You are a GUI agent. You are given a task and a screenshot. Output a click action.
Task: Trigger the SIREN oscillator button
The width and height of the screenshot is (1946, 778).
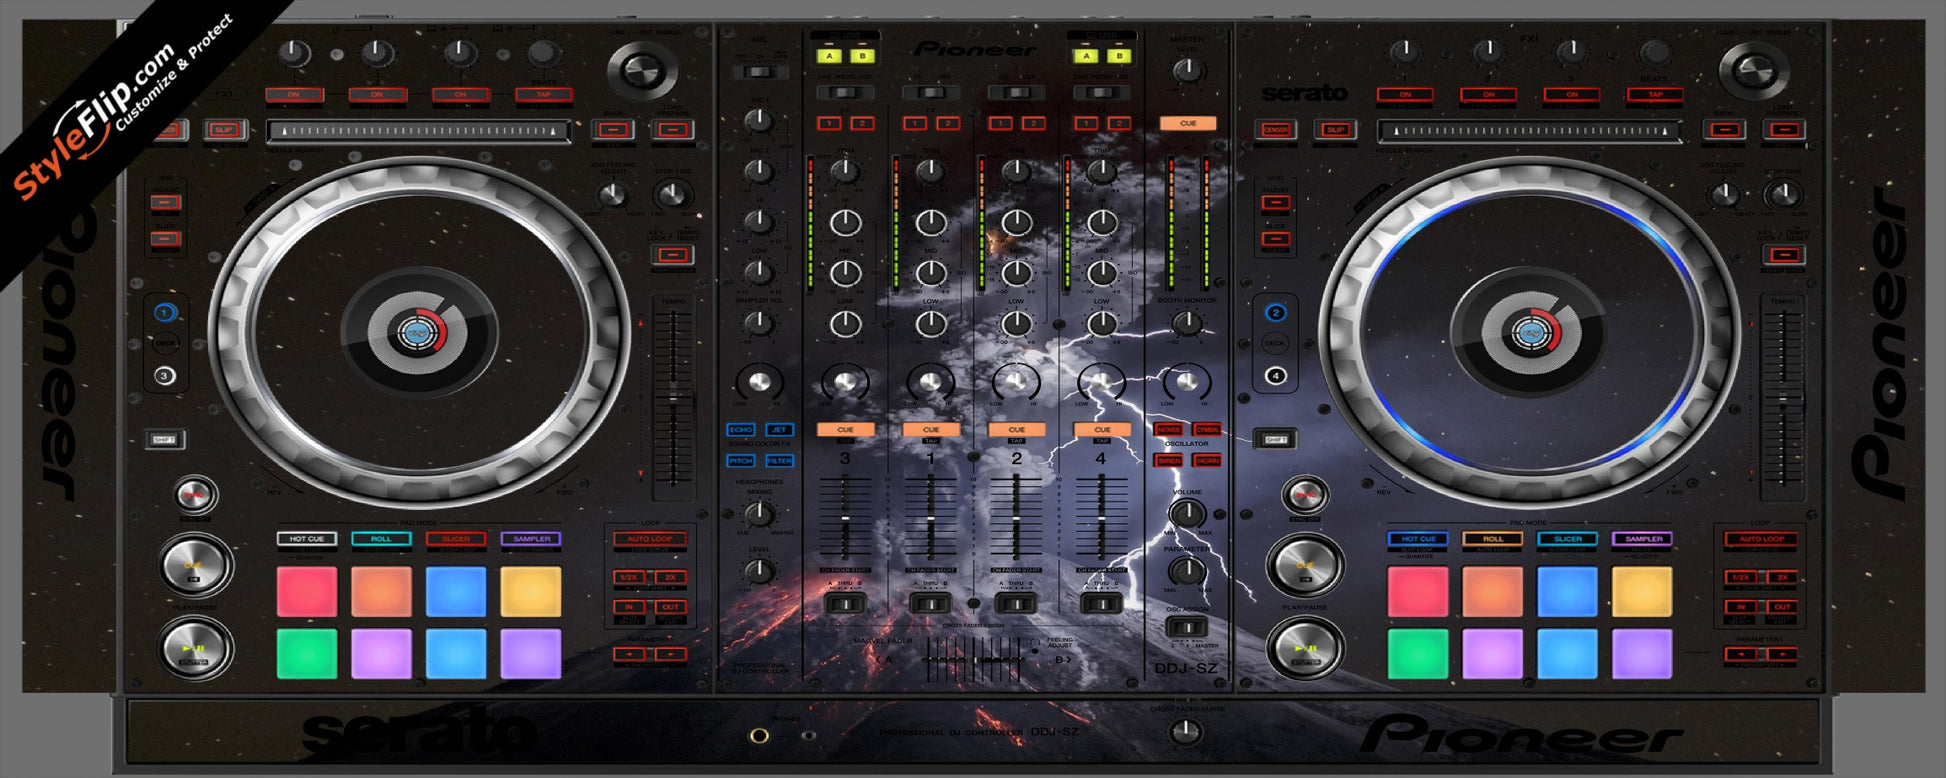pyautogui.click(x=1168, y=461)
